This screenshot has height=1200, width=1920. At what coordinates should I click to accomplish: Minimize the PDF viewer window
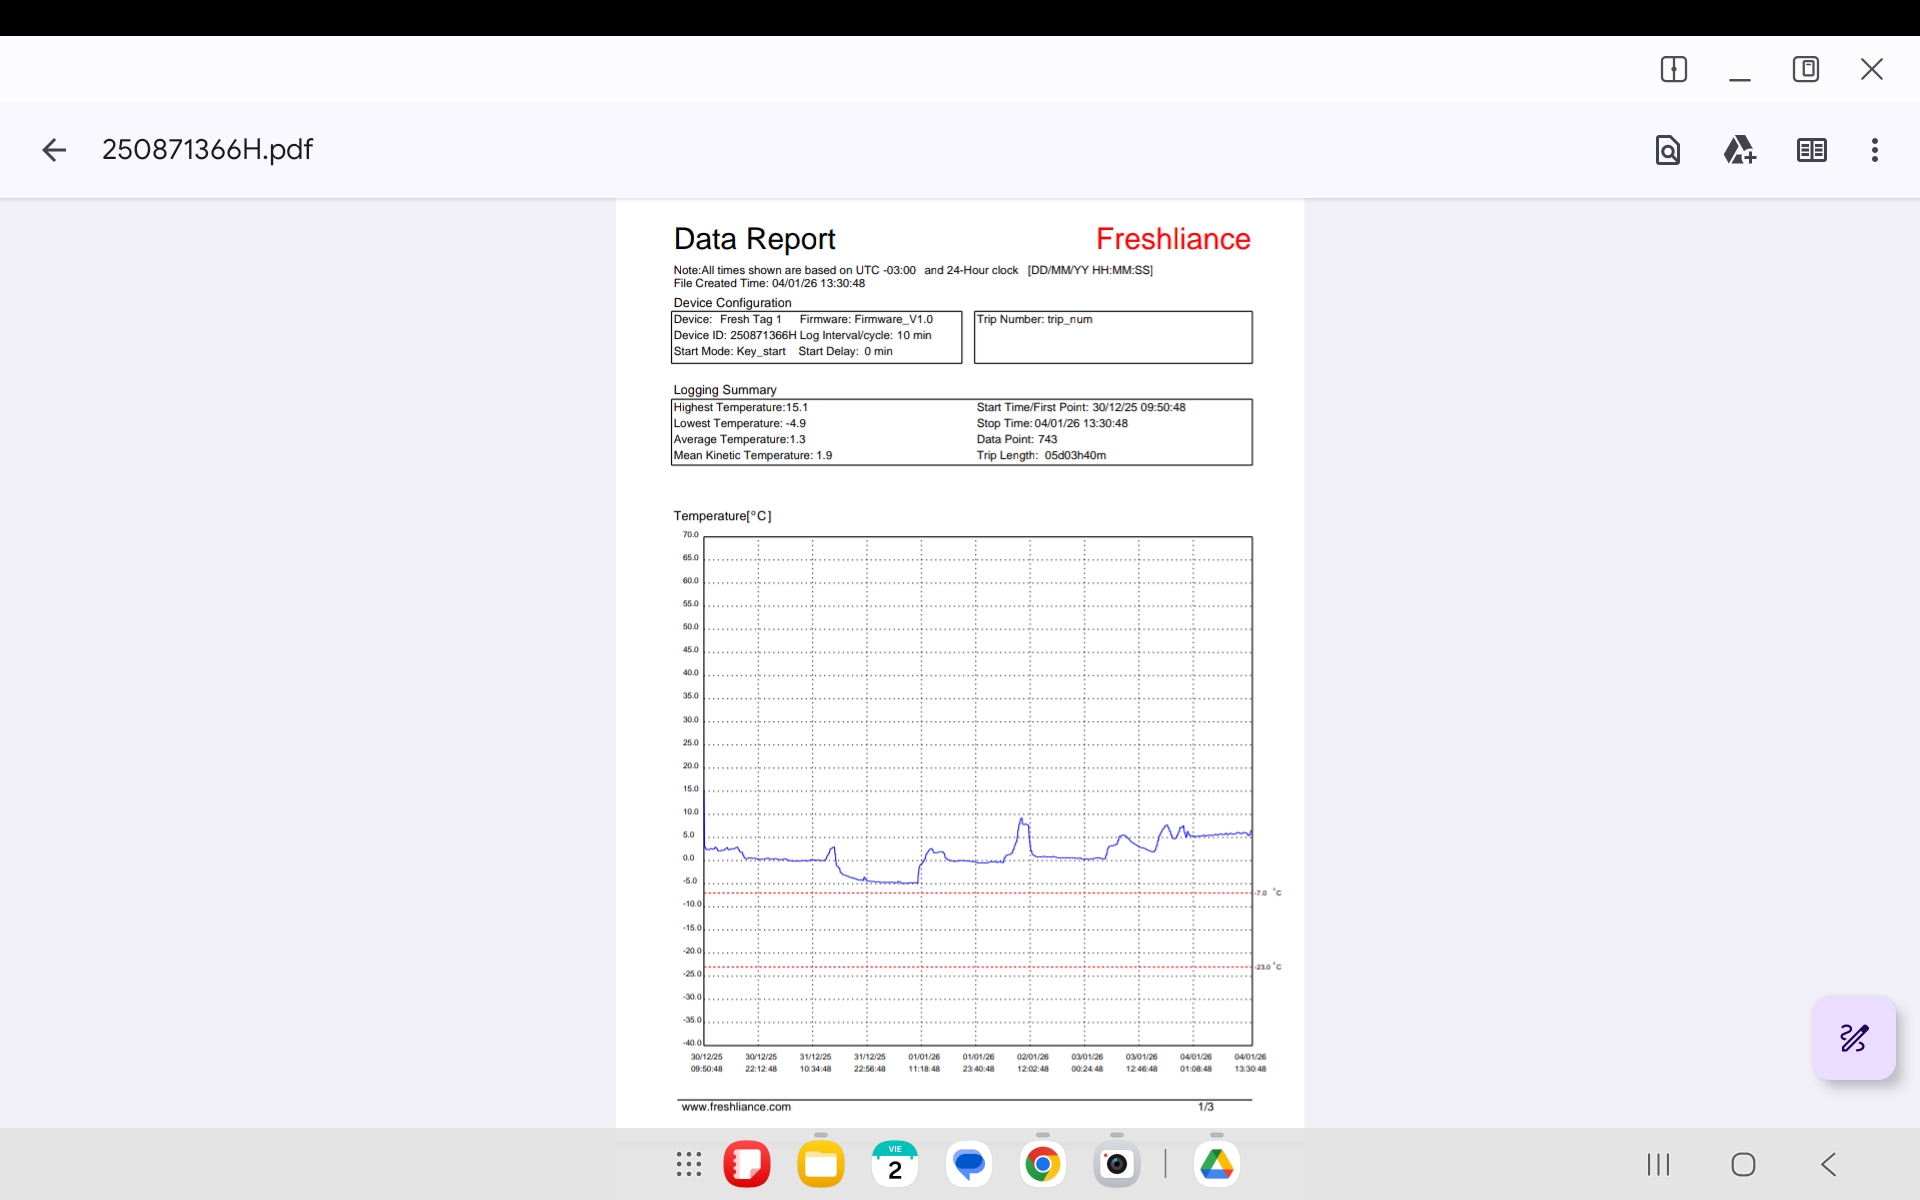(1739, 72)
